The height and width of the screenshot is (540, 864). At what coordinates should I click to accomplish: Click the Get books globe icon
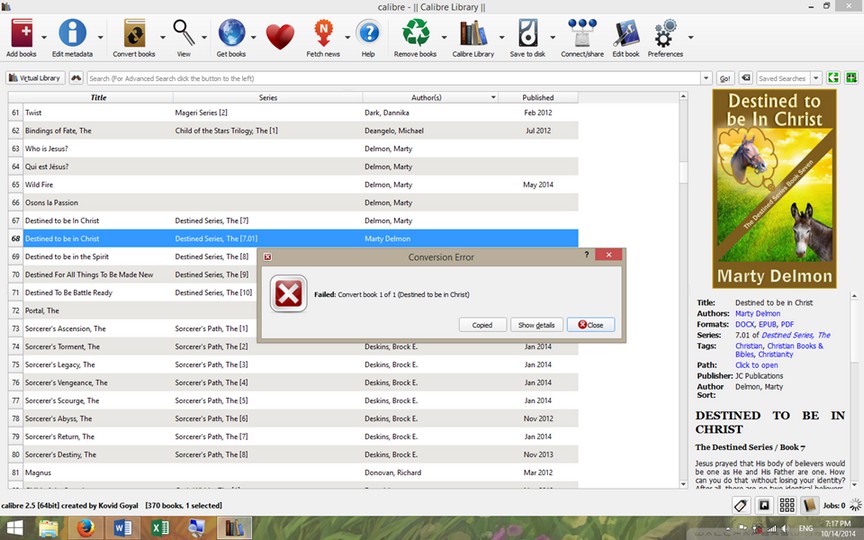click(x=231, y=33)
